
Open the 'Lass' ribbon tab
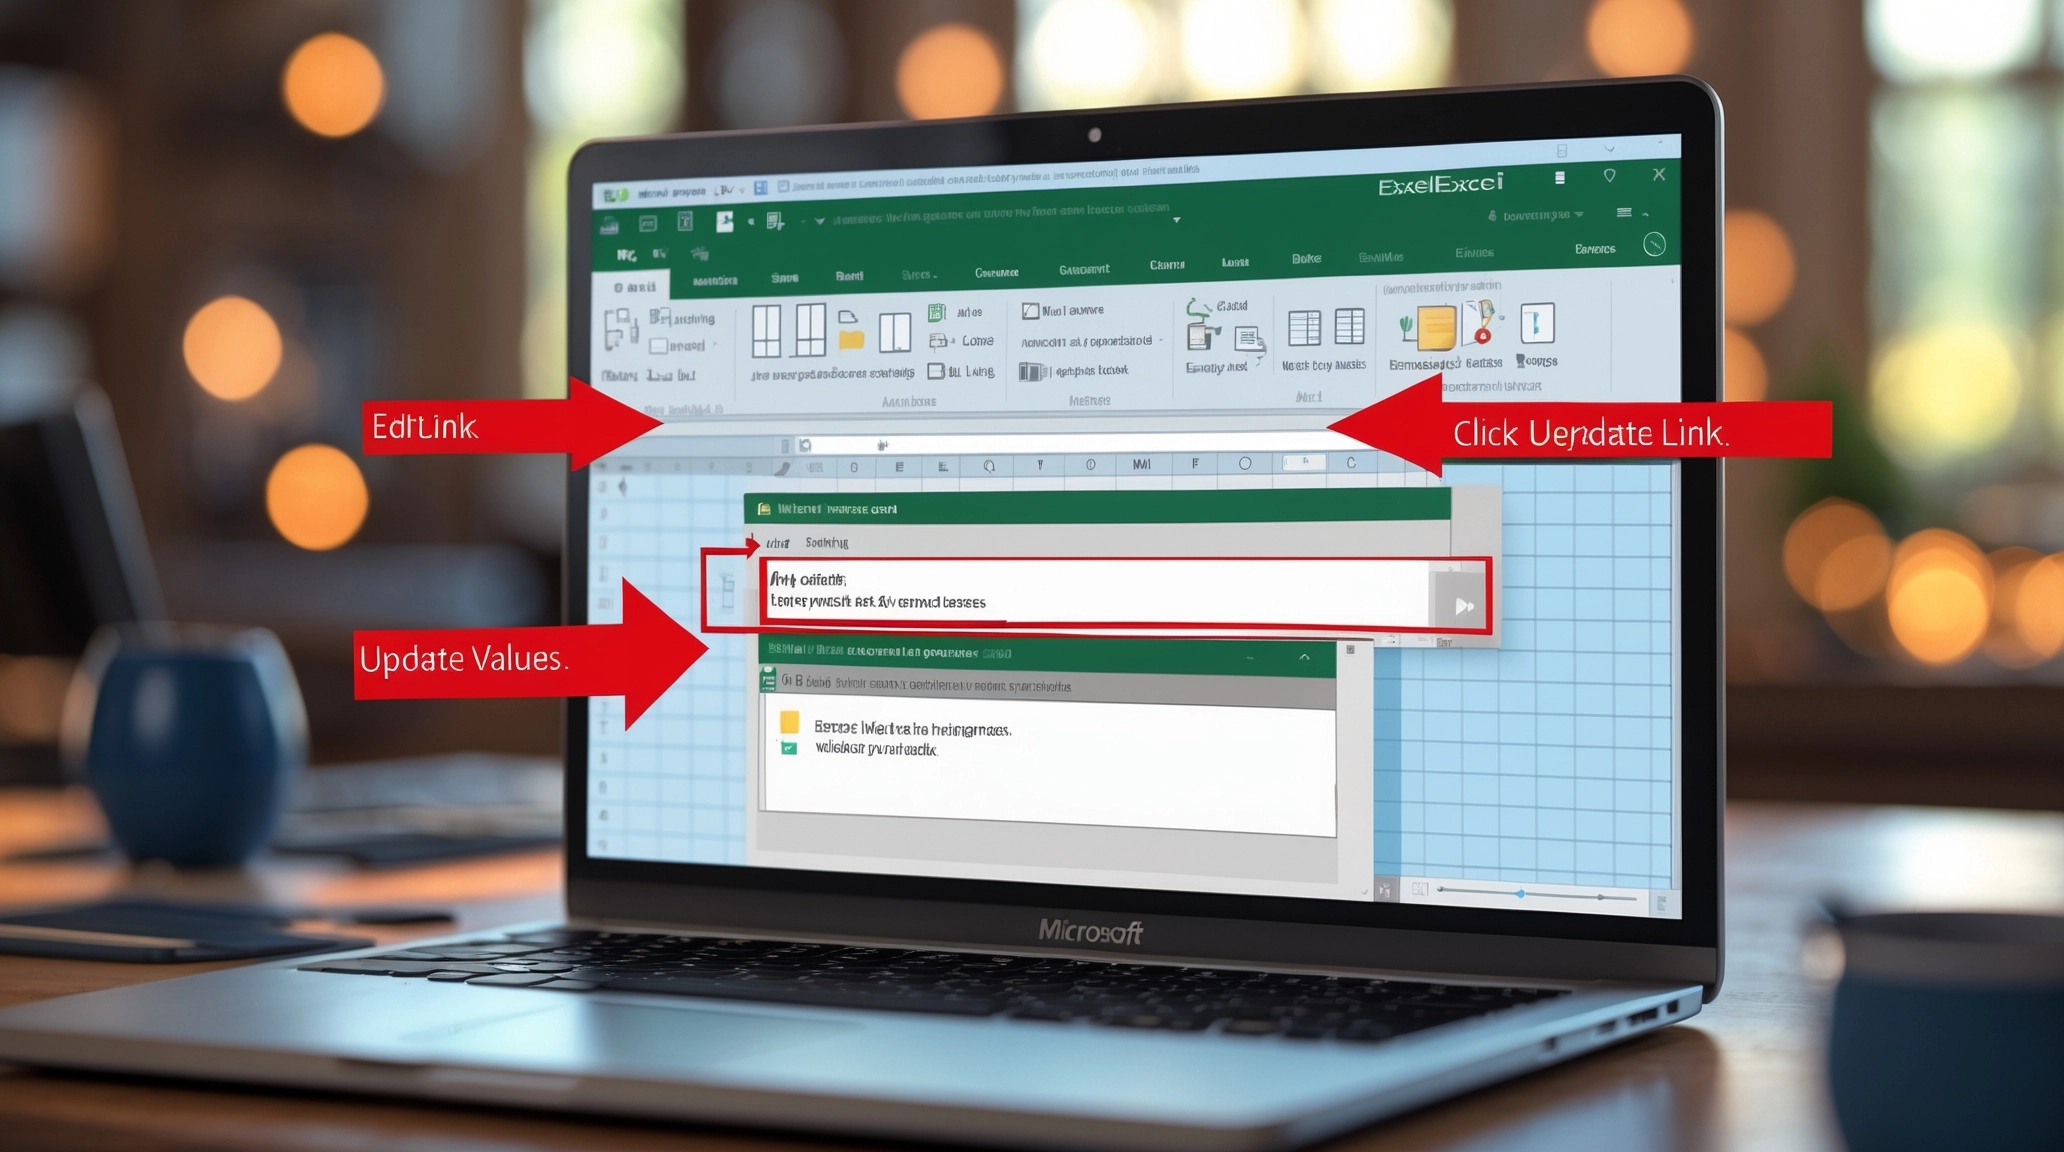click(1235, 262)
